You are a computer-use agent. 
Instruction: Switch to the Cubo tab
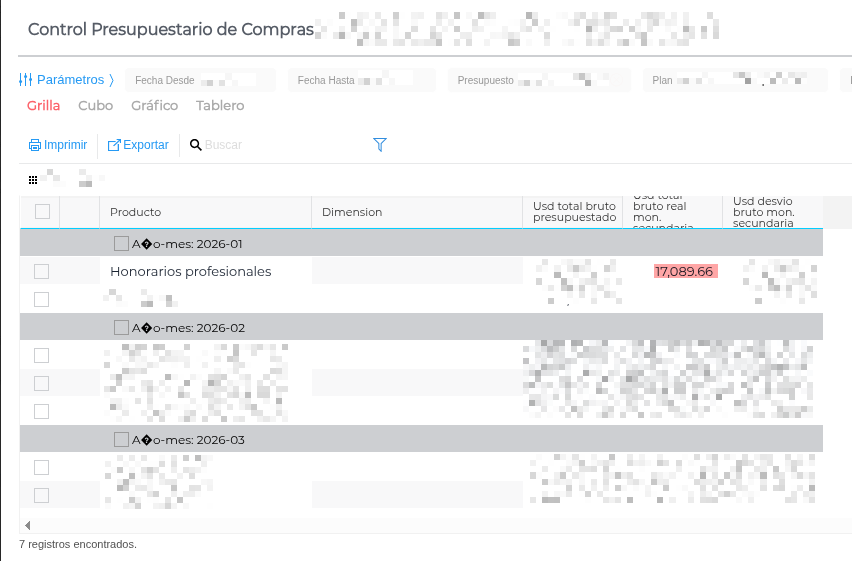95,106
